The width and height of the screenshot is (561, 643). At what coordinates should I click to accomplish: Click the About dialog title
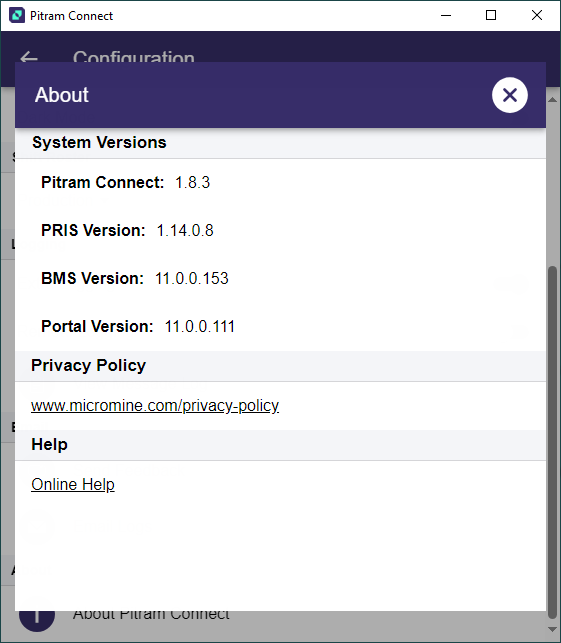click(x=62, y=95)
